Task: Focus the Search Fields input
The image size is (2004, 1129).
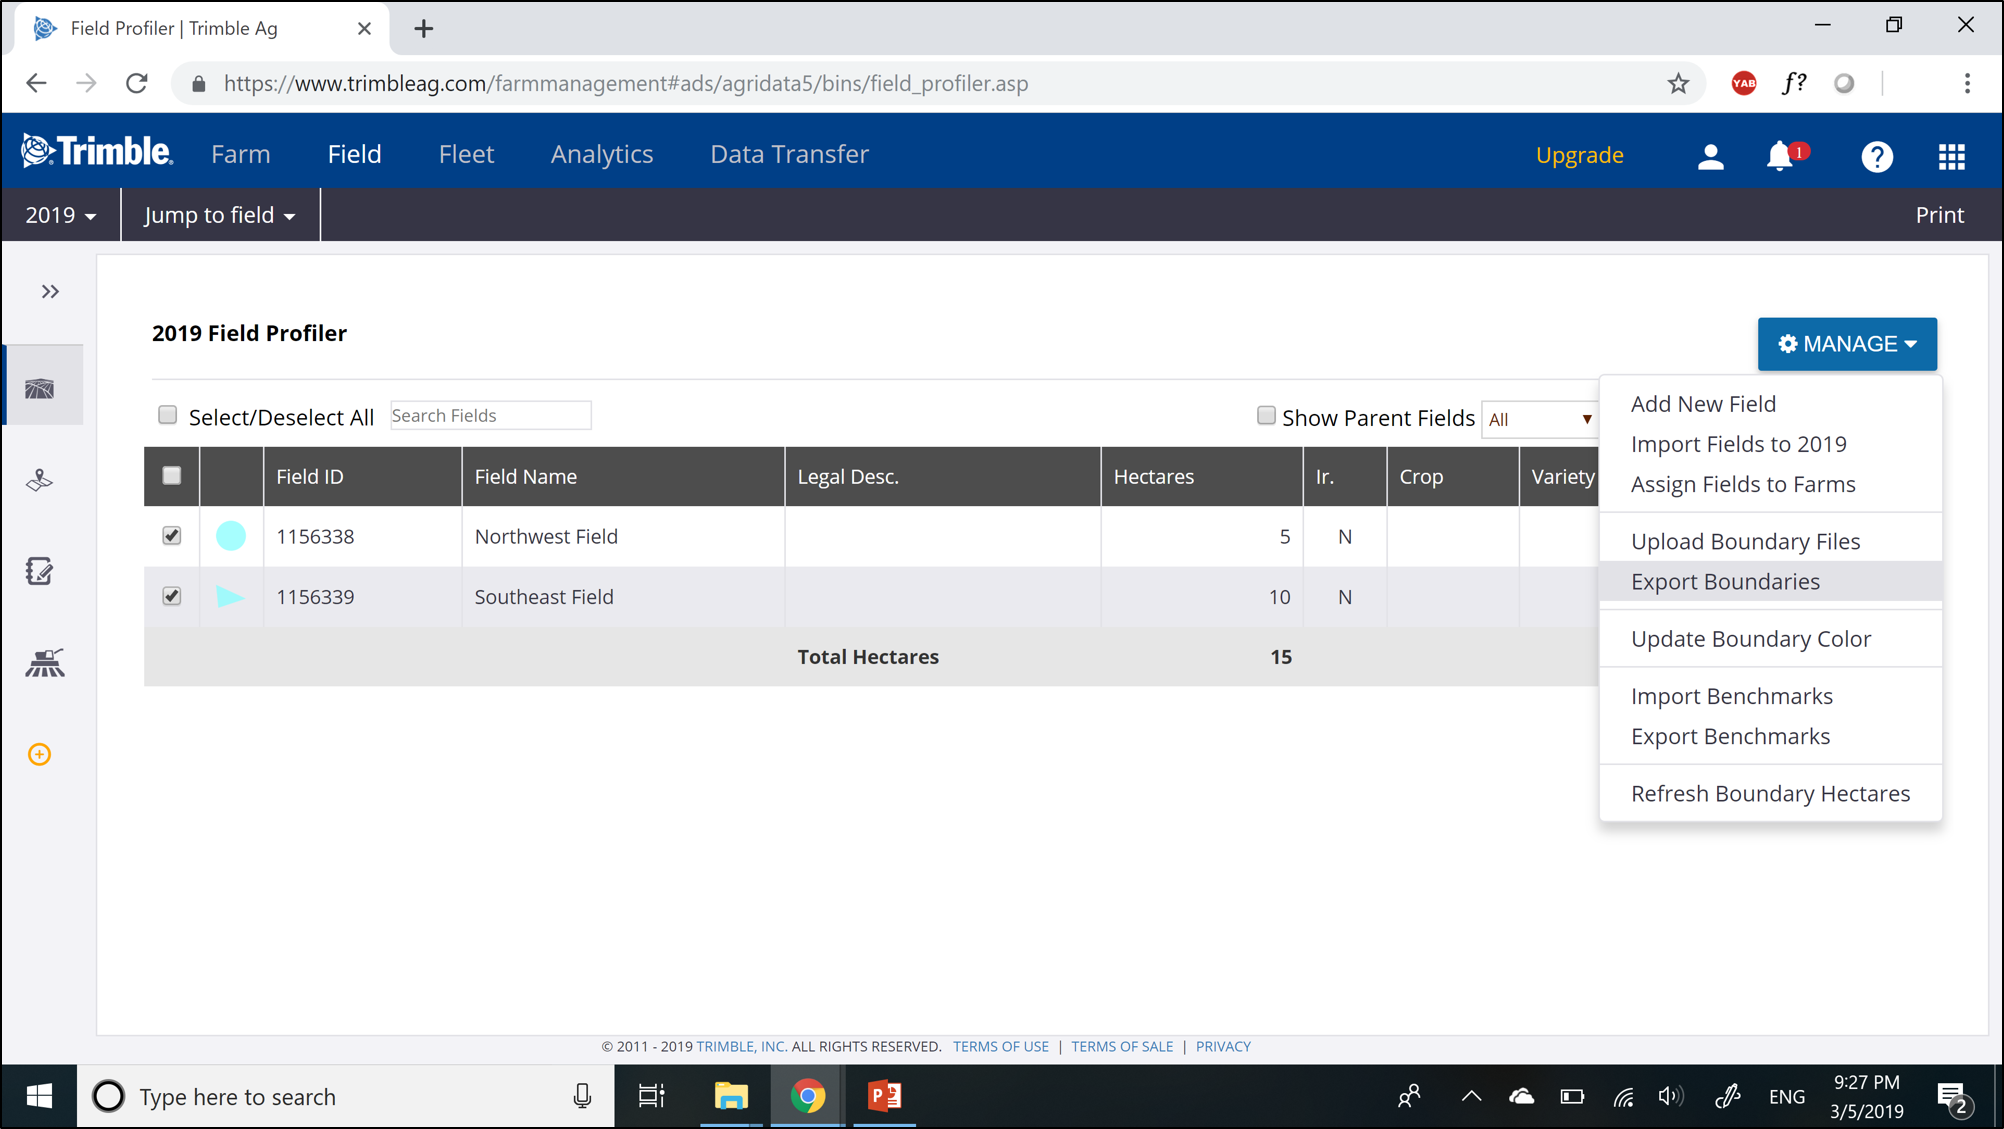Action: tap(490, 415)
